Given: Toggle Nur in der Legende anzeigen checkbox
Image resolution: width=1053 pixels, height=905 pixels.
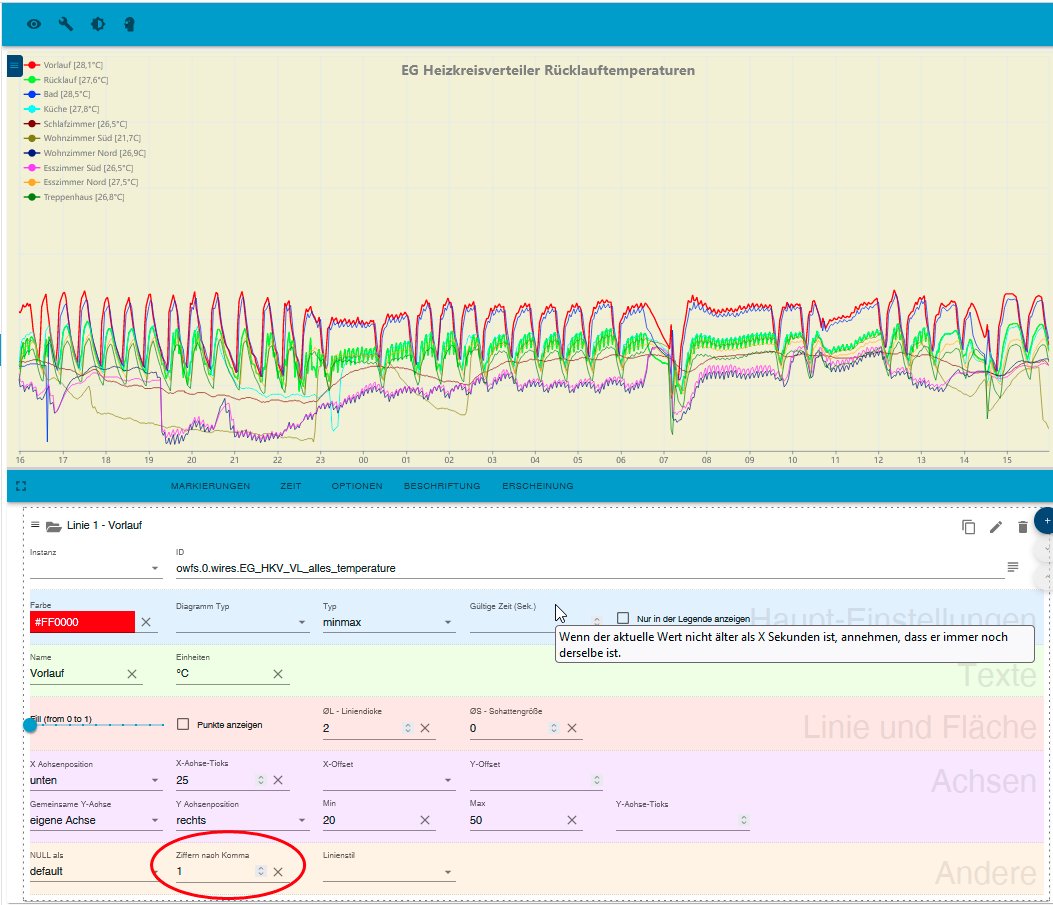Looking at the screenshot, I should click(623, 618).
